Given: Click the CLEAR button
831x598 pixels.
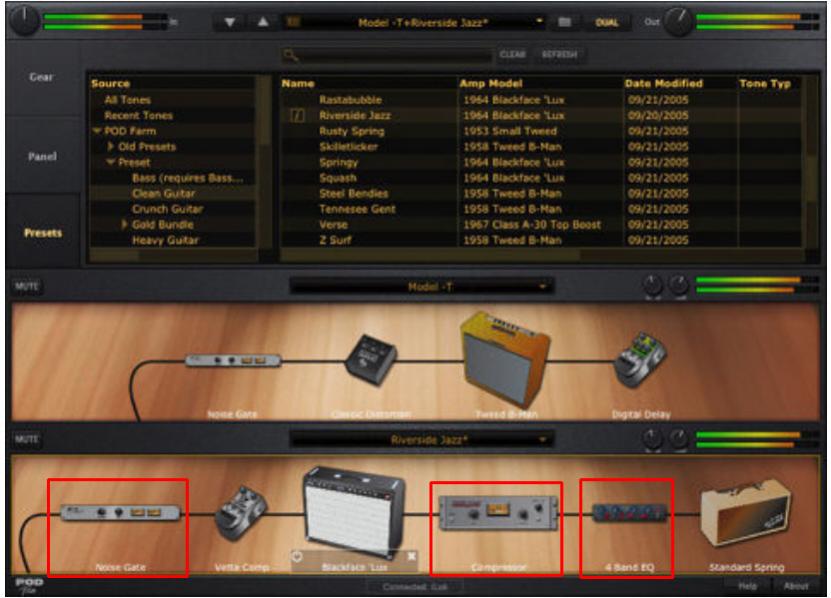Looking at the screenshot, I should [512, 54].
